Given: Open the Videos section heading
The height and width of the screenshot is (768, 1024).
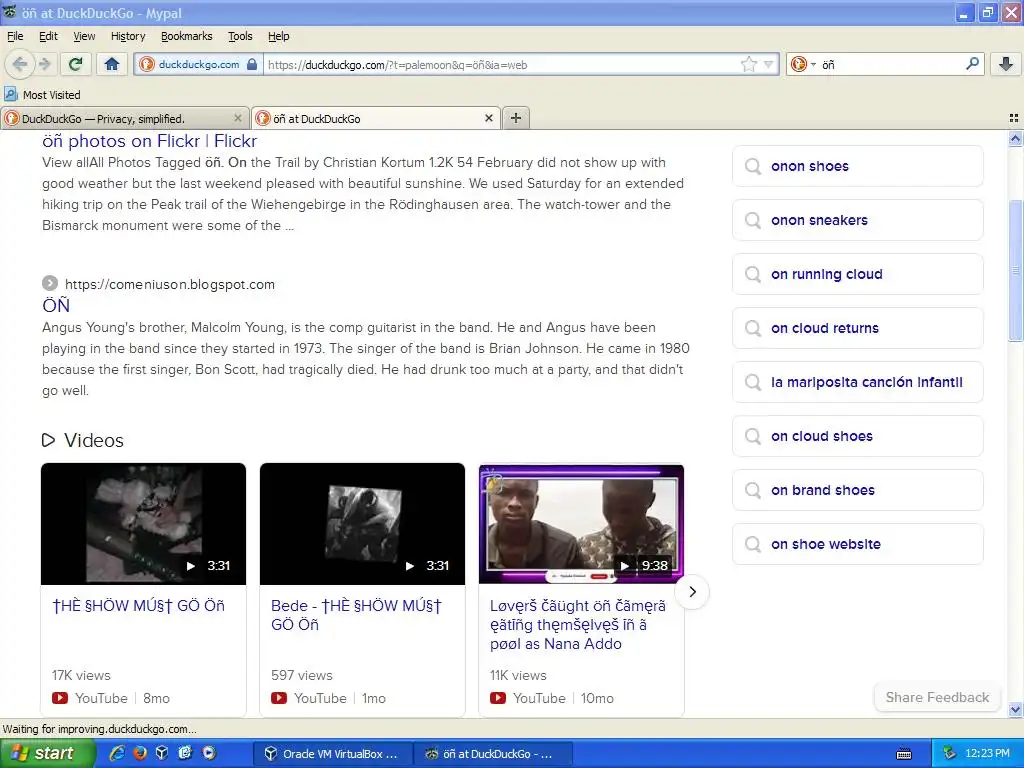Looking at the screenshot, I should tap(93, 440).
